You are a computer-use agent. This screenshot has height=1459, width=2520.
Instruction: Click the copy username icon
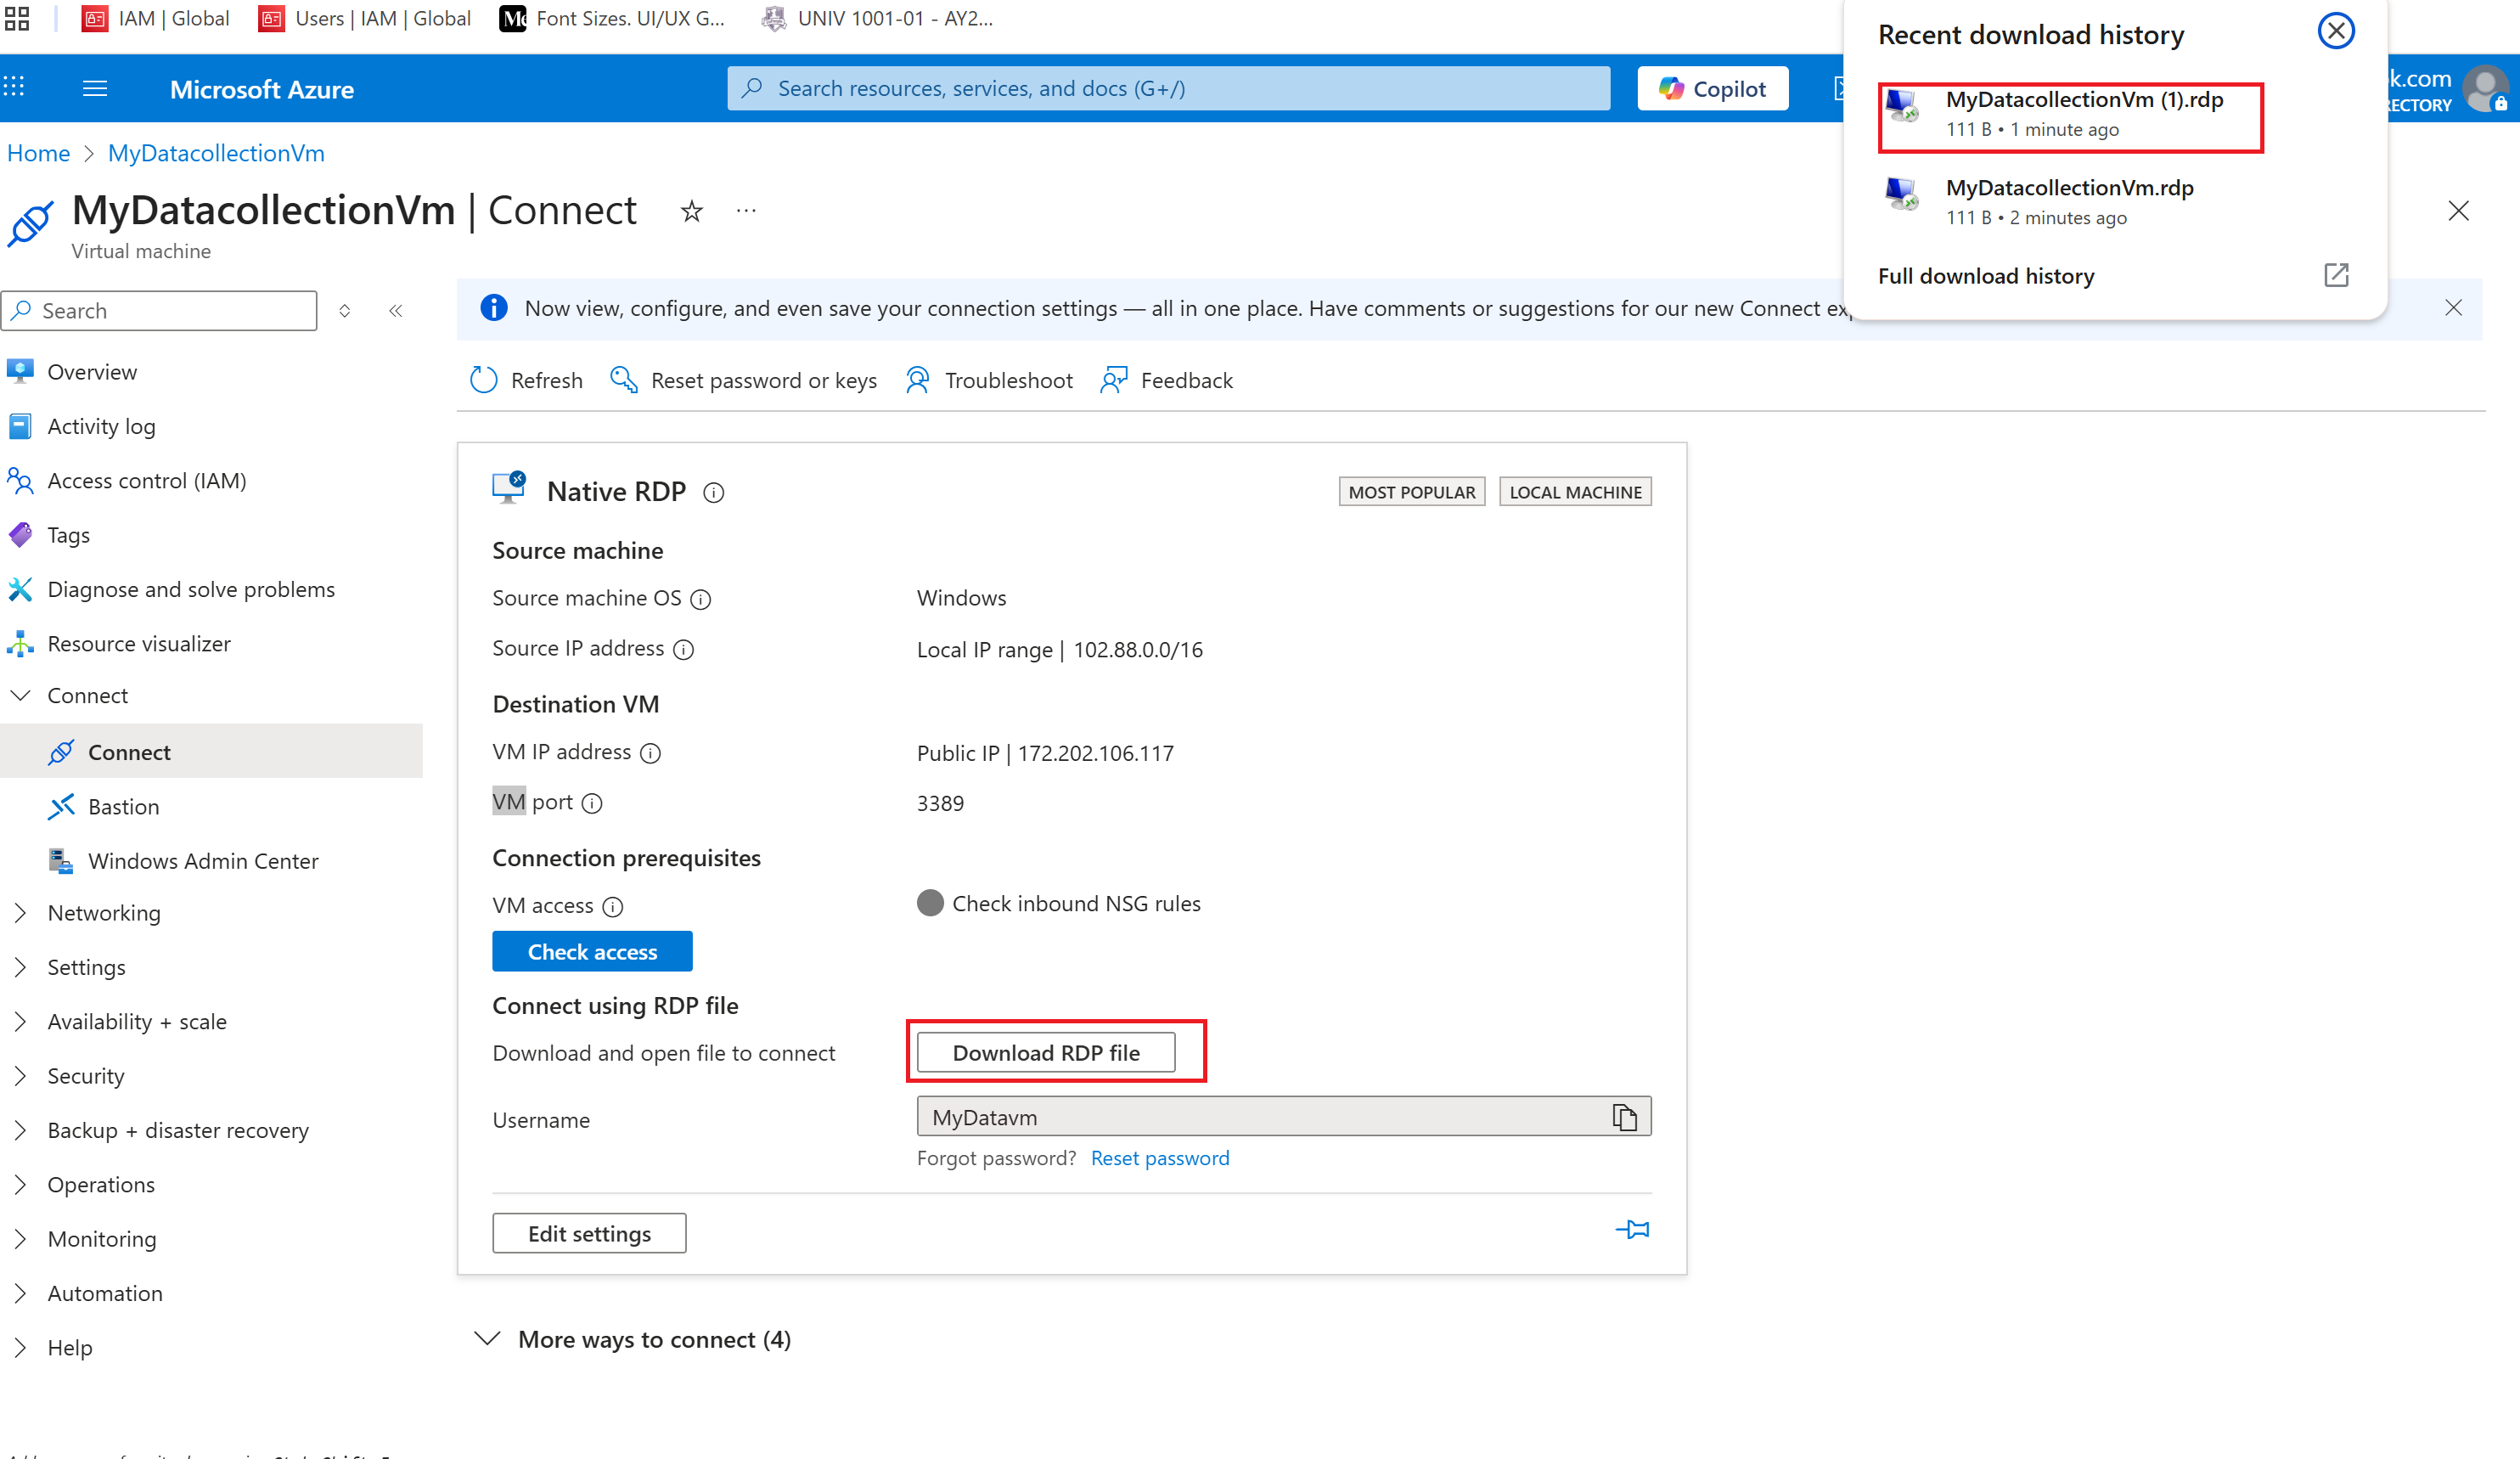(1624, 1117)
